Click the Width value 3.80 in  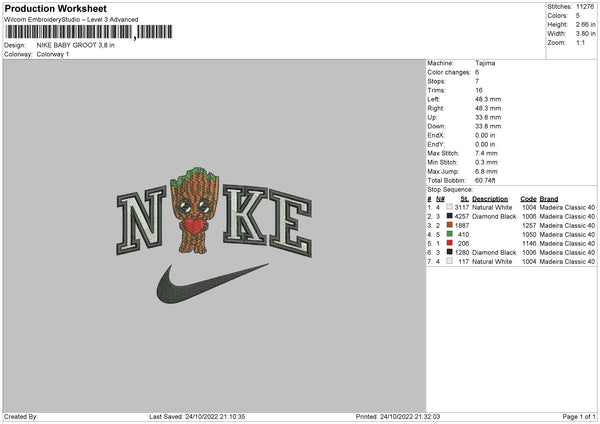coord(585,34)
